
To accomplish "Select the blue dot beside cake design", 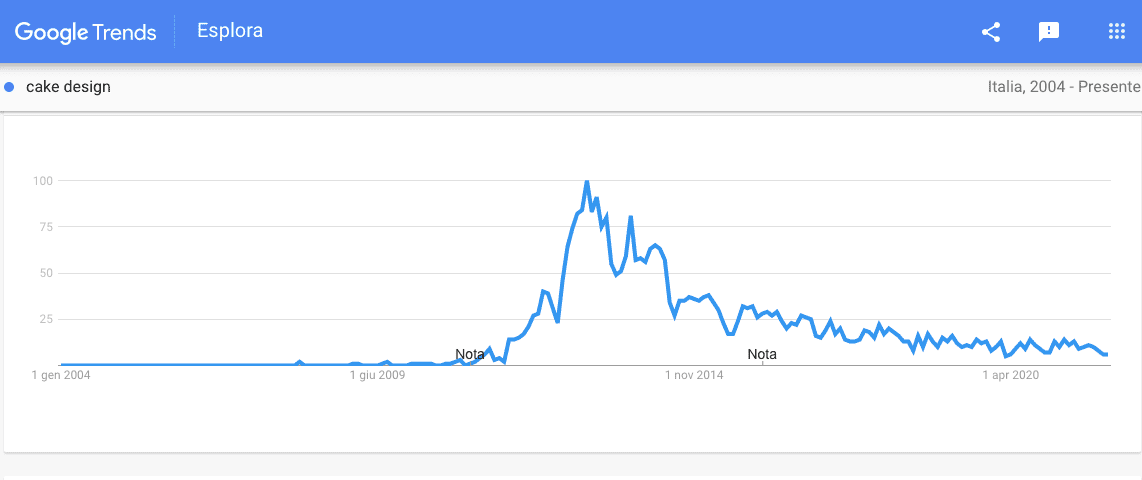I will [9, 87].
